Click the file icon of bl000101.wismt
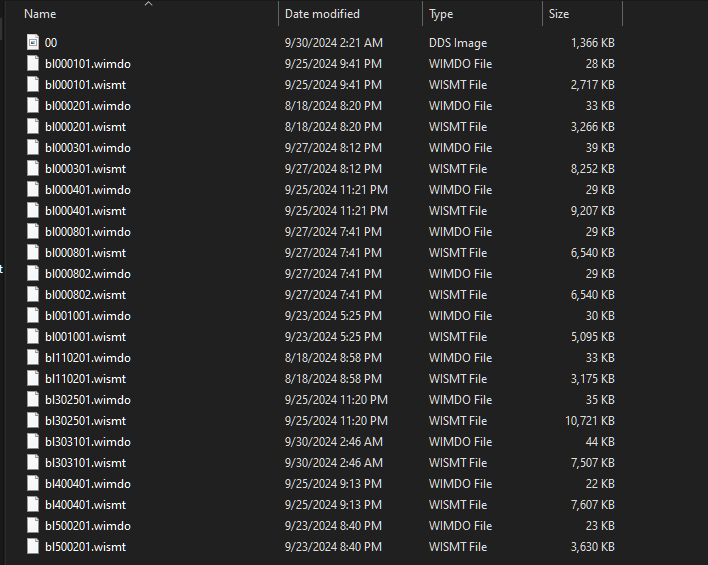Viewport: 708px width, 565px height. tap(33, 84)
